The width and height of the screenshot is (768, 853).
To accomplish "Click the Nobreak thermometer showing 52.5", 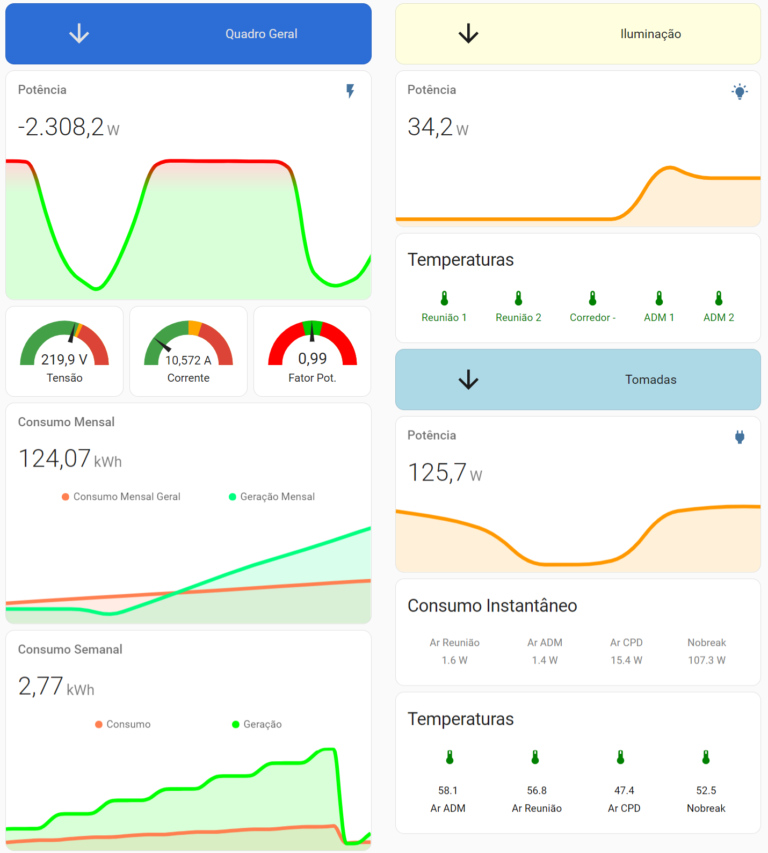I will click(x=705, y=758).
